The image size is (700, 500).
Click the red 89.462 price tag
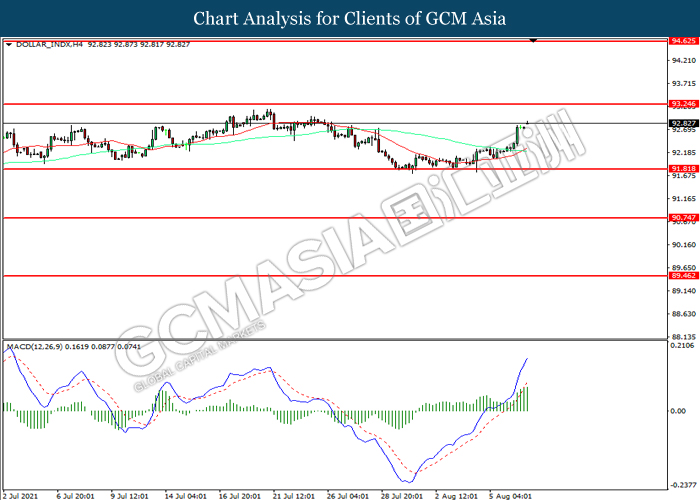click(682, 275)
